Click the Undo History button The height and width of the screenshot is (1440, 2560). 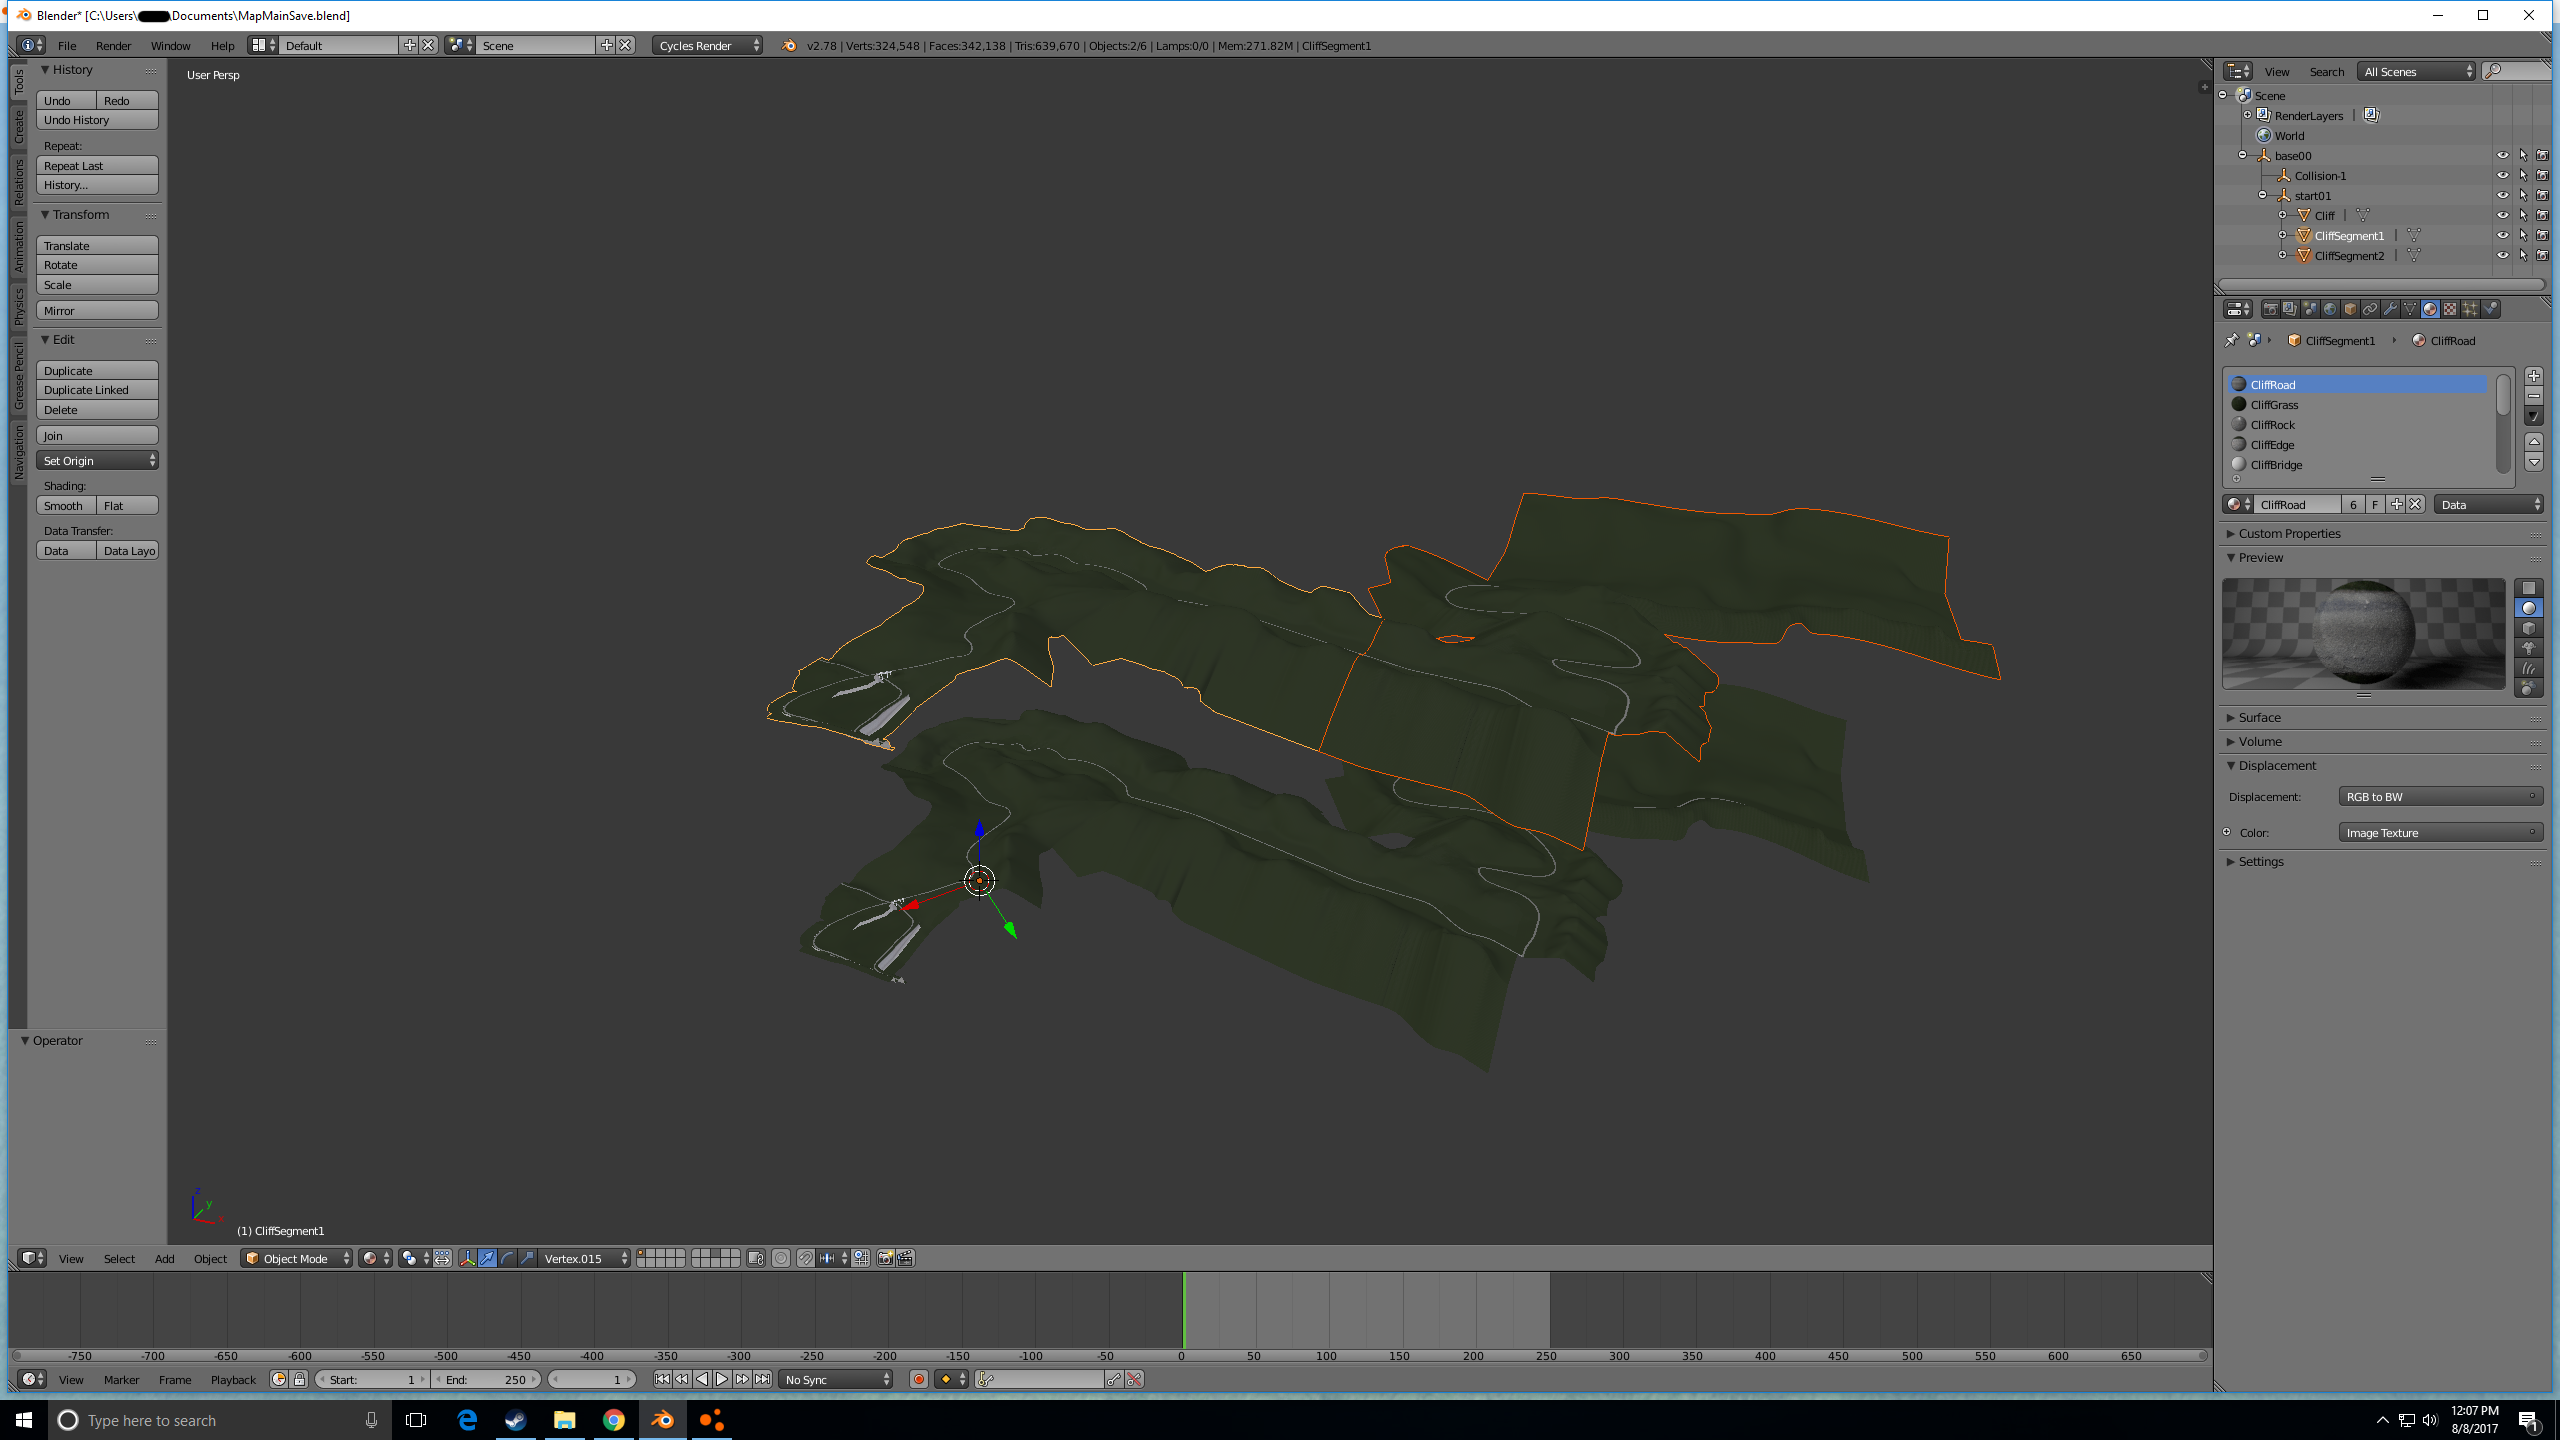pos(97,120)
